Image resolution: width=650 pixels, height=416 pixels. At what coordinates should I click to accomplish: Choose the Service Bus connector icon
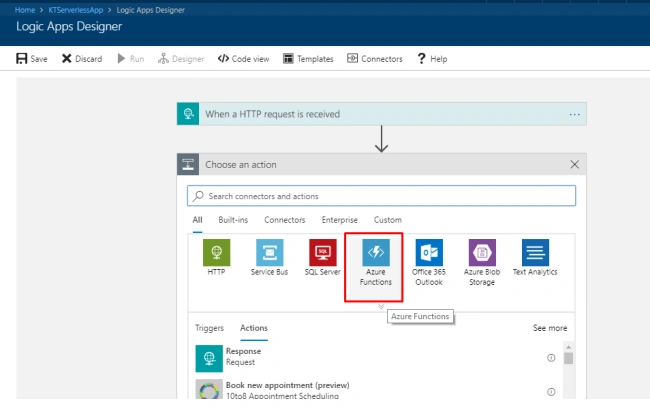pos(269,252)
